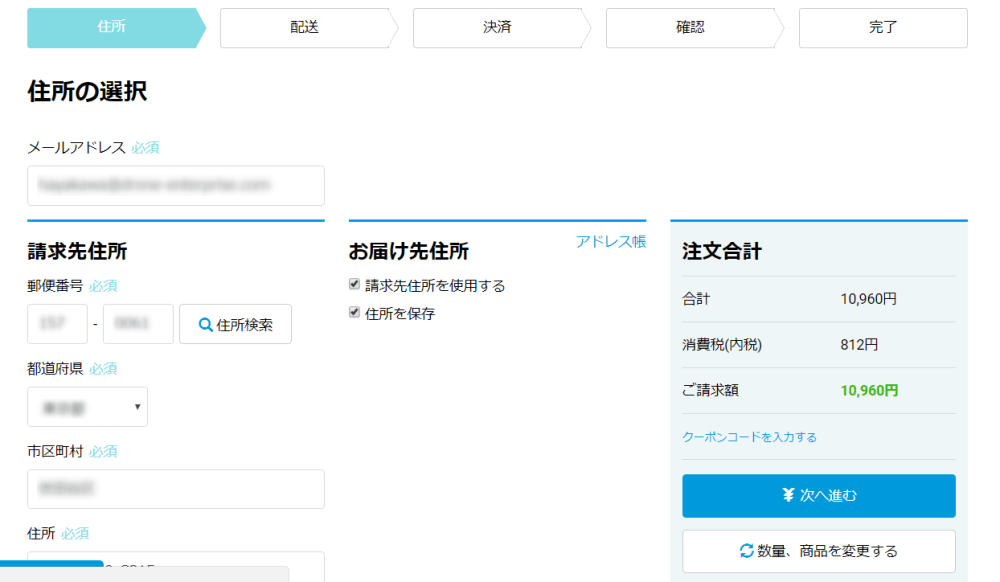Open the アドレス帳 link
1000x582 pixels.
point(611,242)
